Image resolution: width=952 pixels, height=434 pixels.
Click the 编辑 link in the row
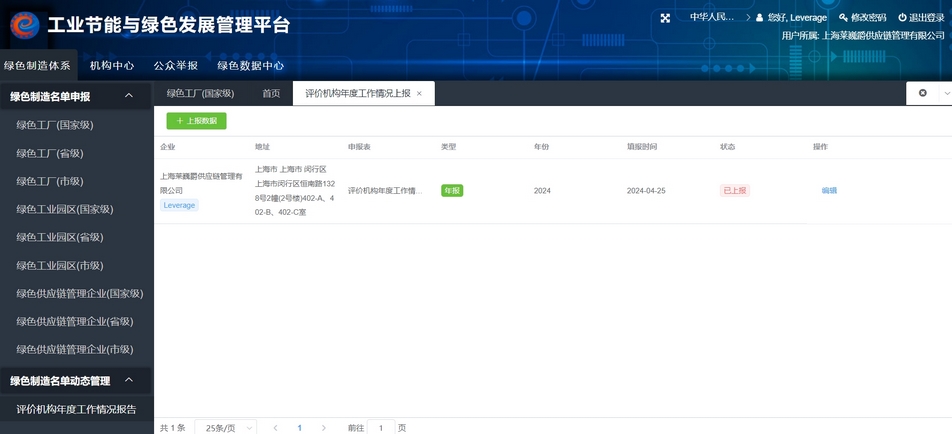pyautogui.click(x=829, y=191)
